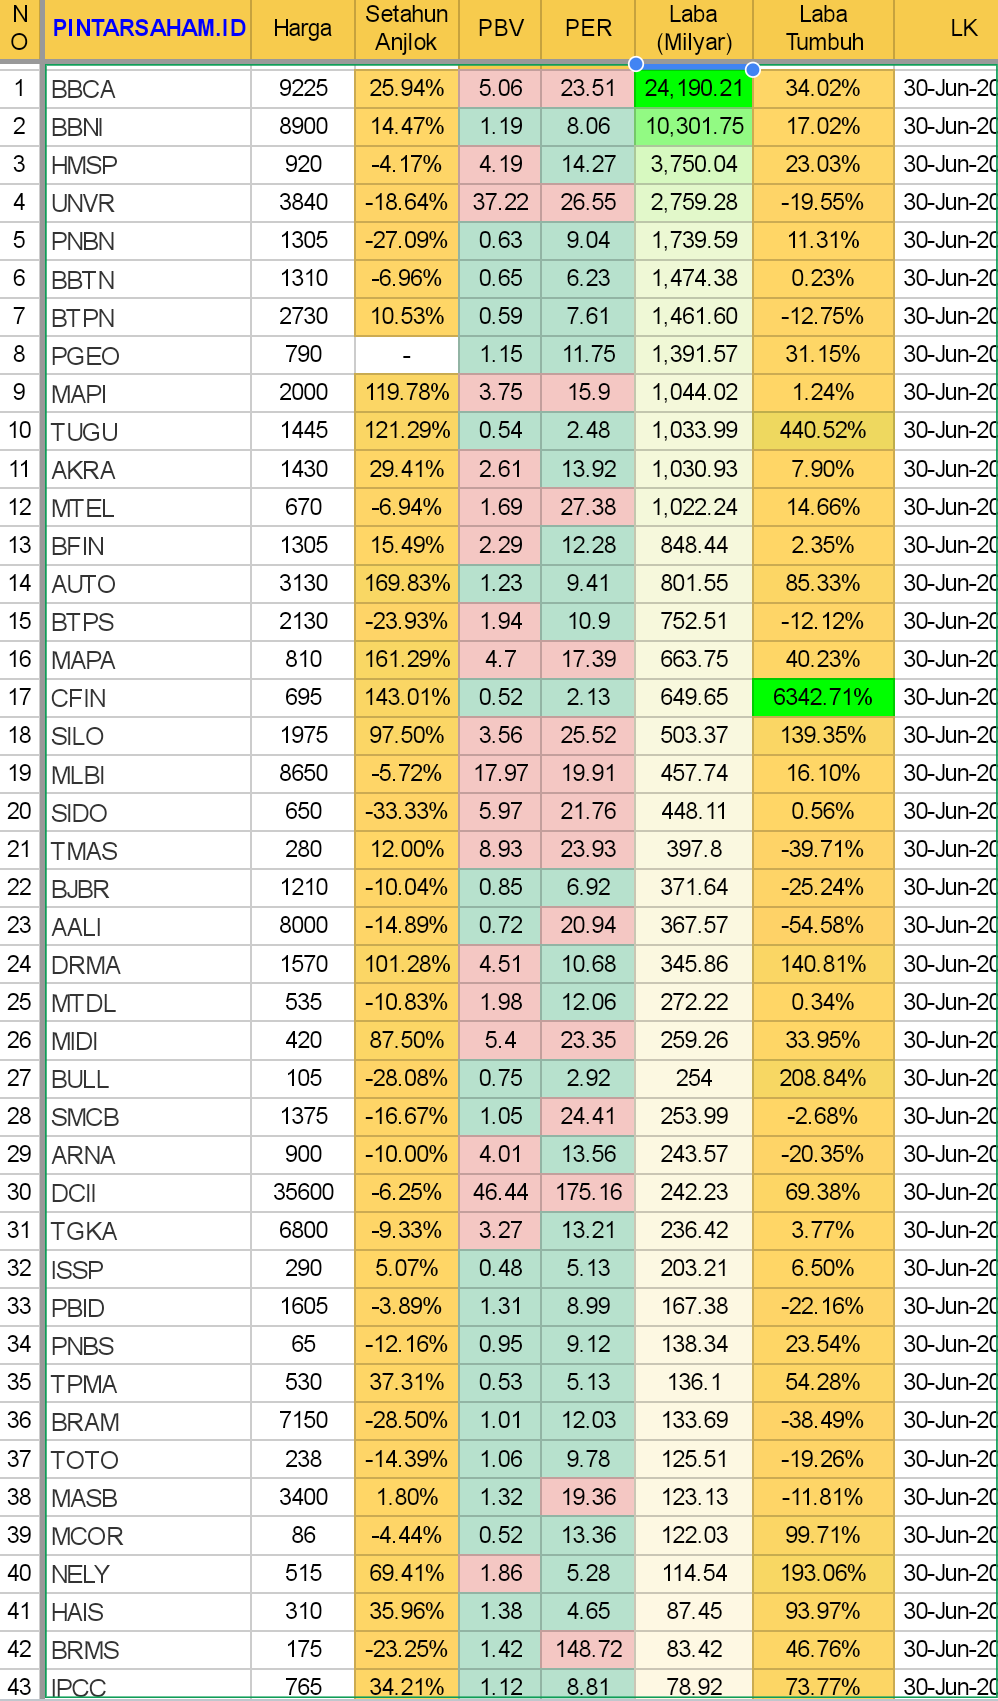Click the TUGU ticker cell

[148, 432]
